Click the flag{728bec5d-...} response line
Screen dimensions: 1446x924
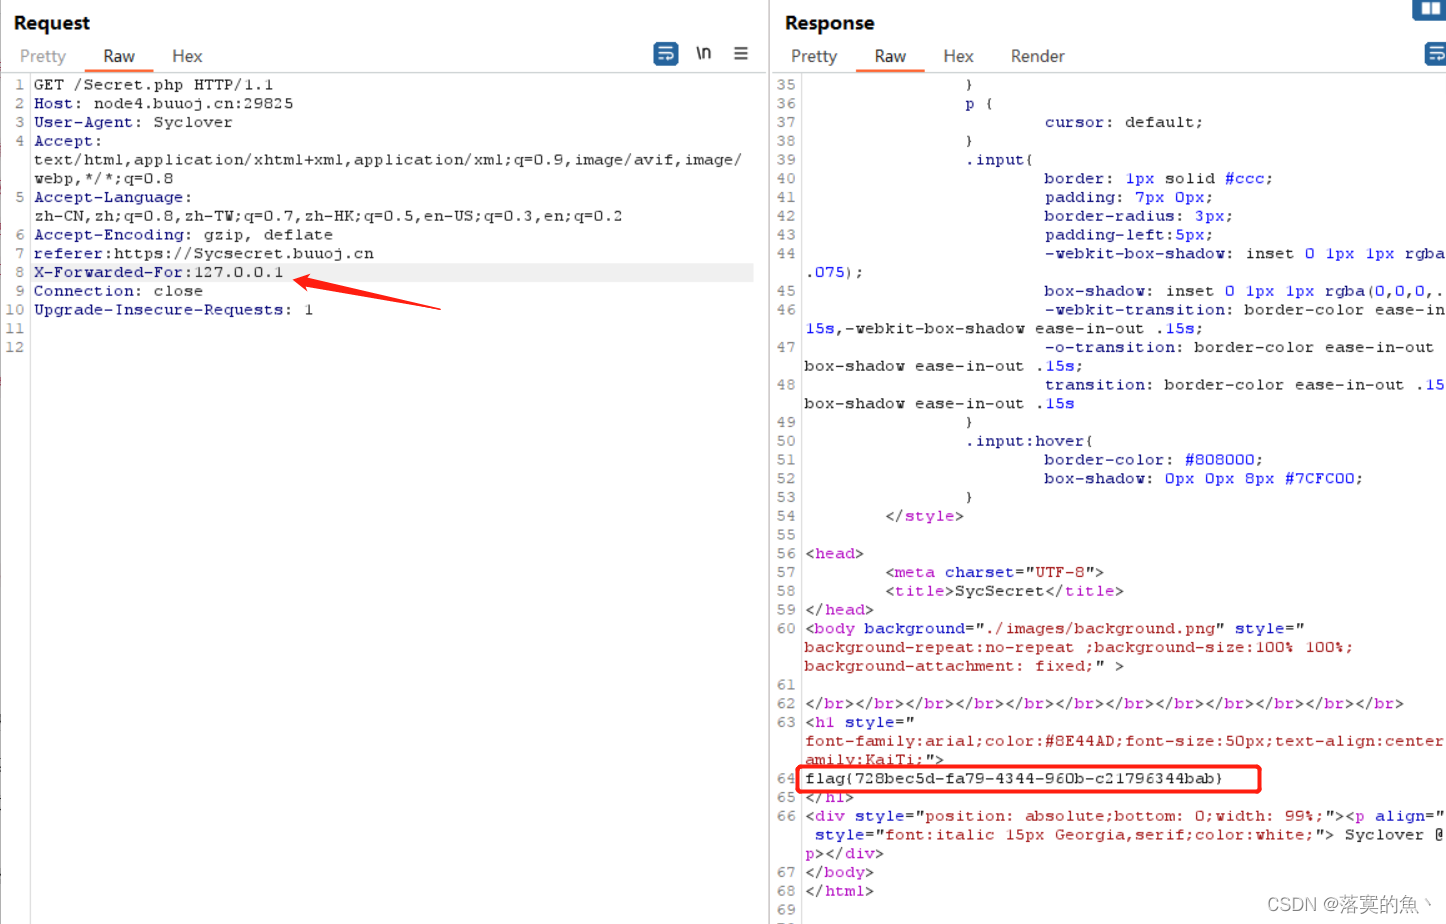[1014, 779]
